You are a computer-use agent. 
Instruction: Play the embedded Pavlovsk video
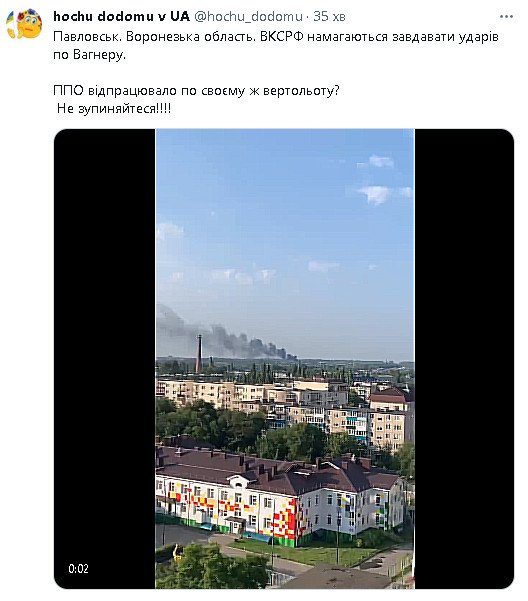(284, 359)
